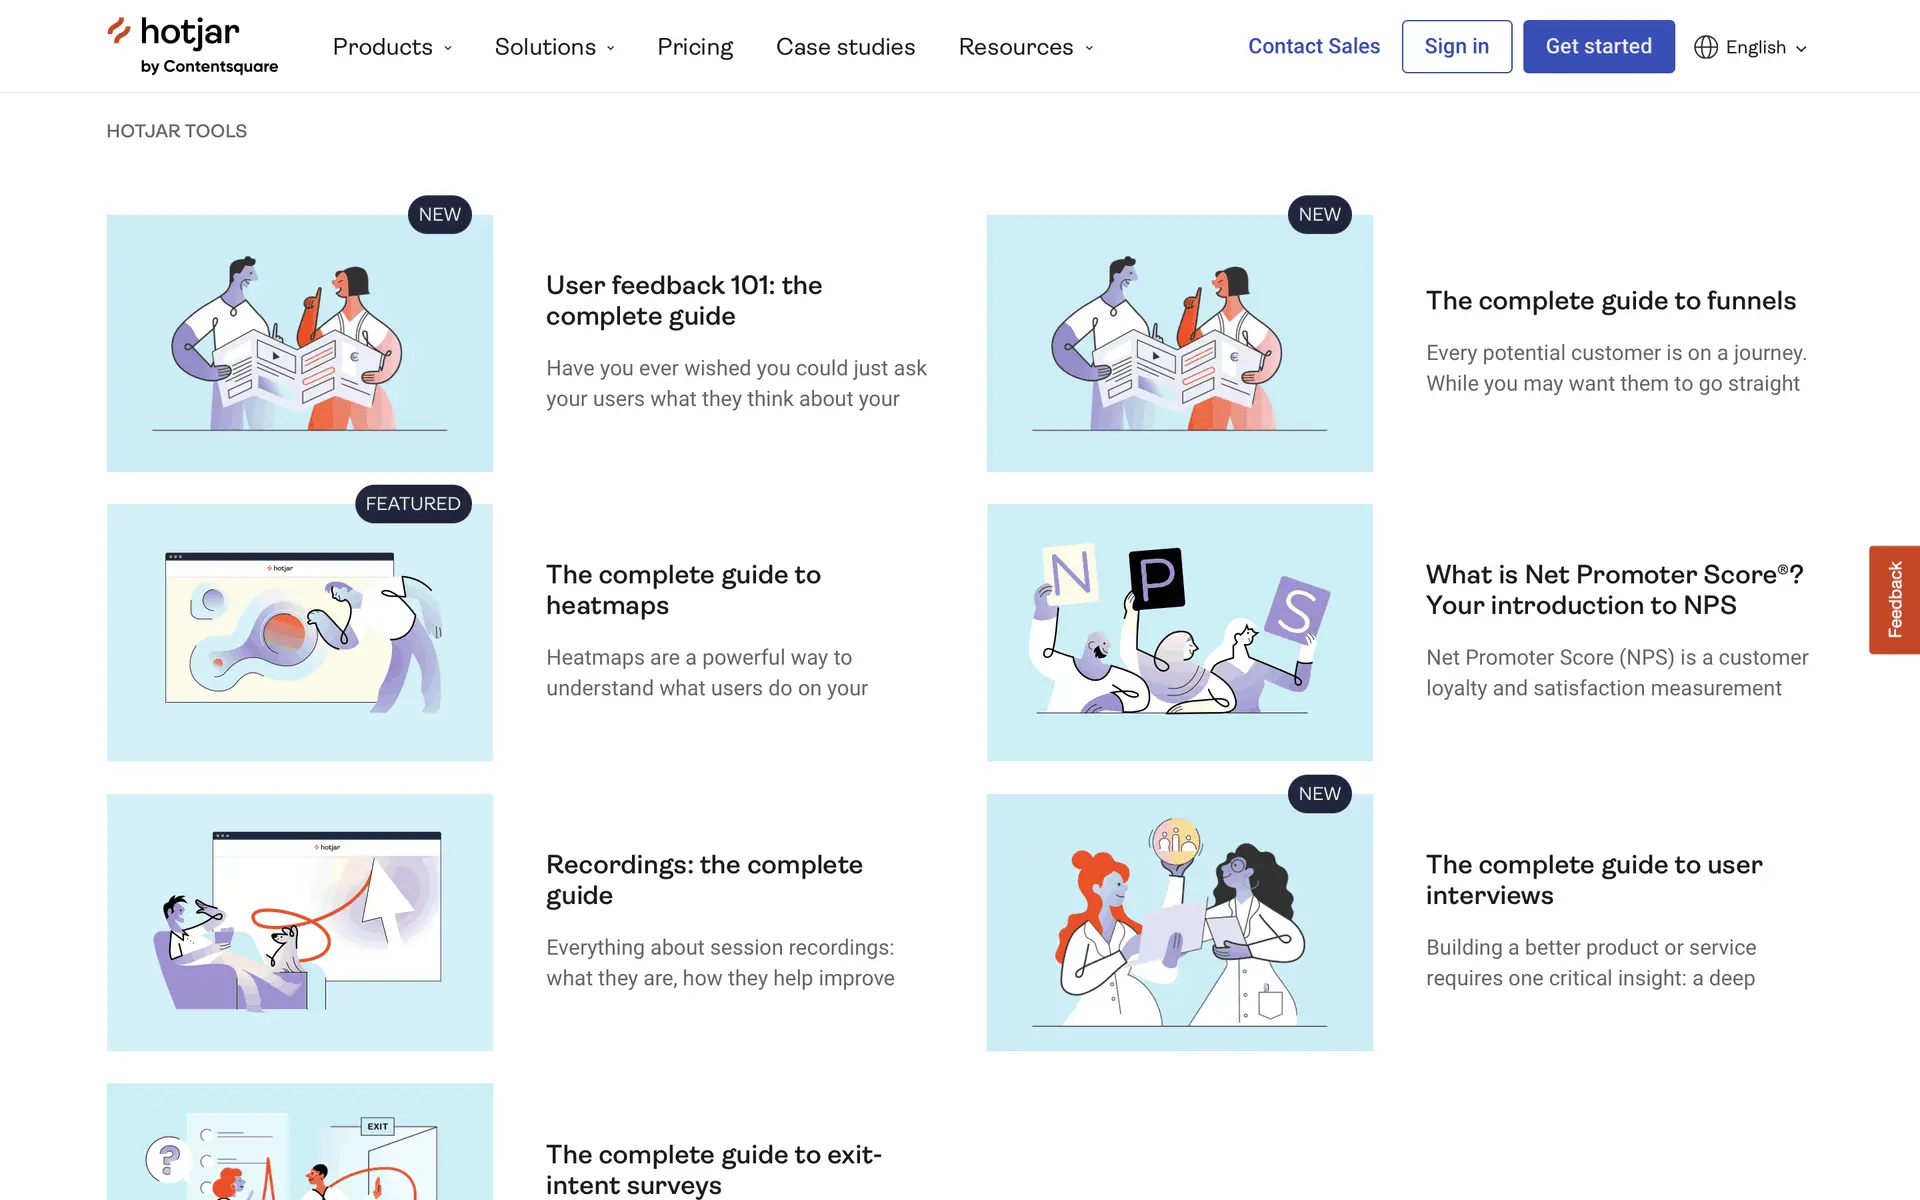Open the English language selector

[1751, 47]
